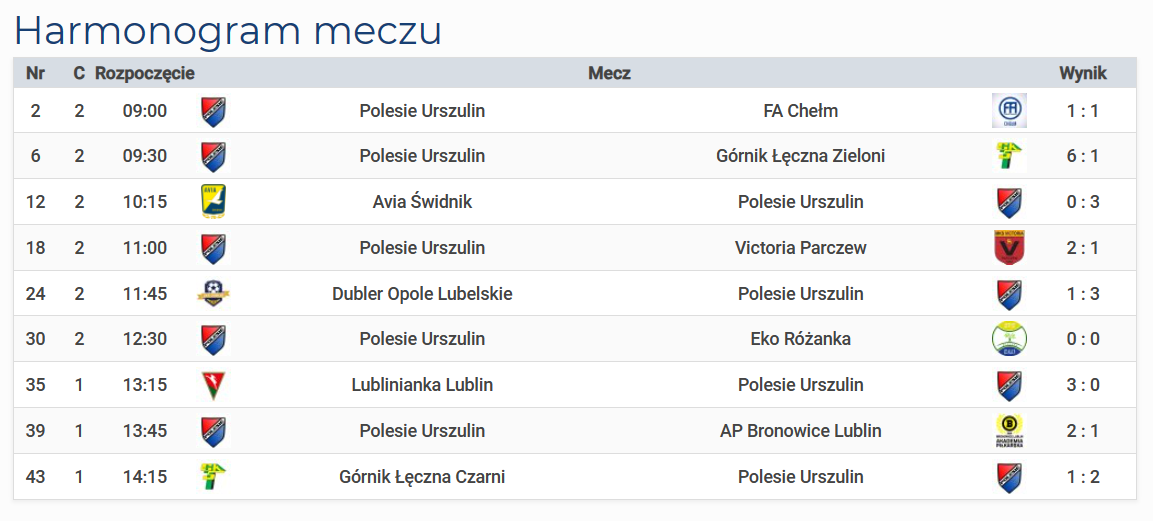
Task: Click the FA Chełm club logo
Action: (x=1009, y=111)
